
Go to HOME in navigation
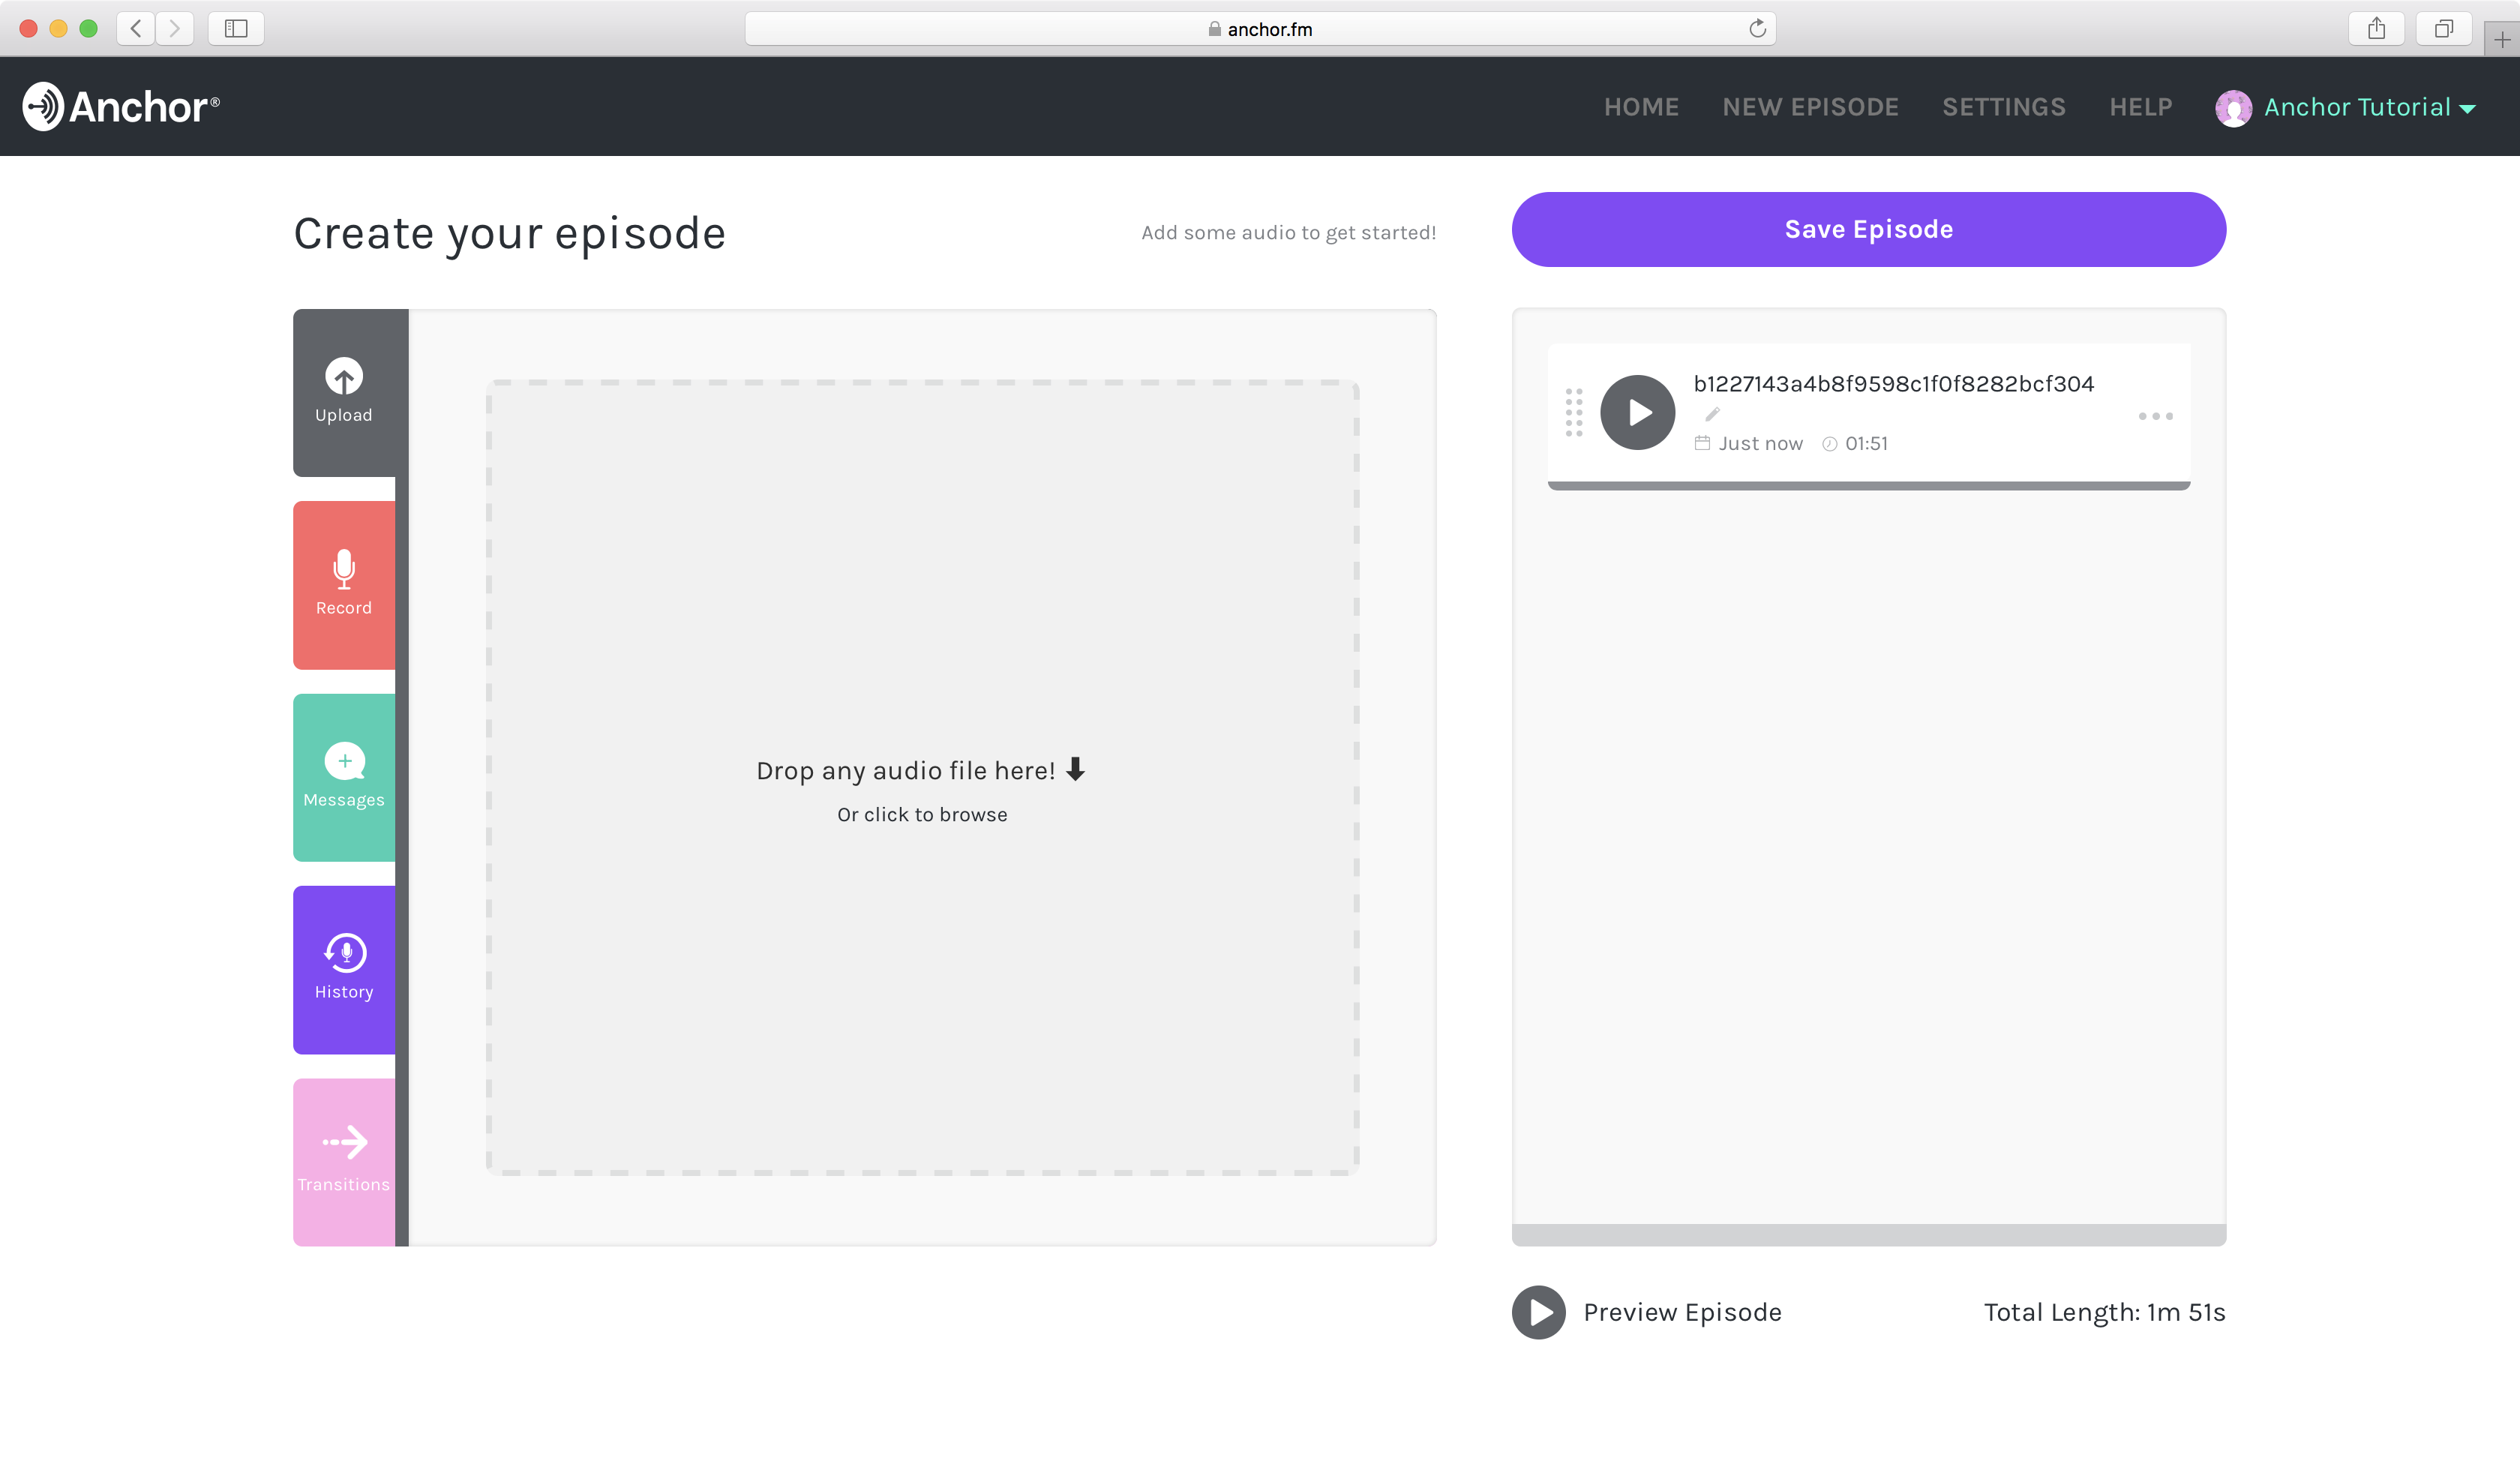(x=1641, y=107)
